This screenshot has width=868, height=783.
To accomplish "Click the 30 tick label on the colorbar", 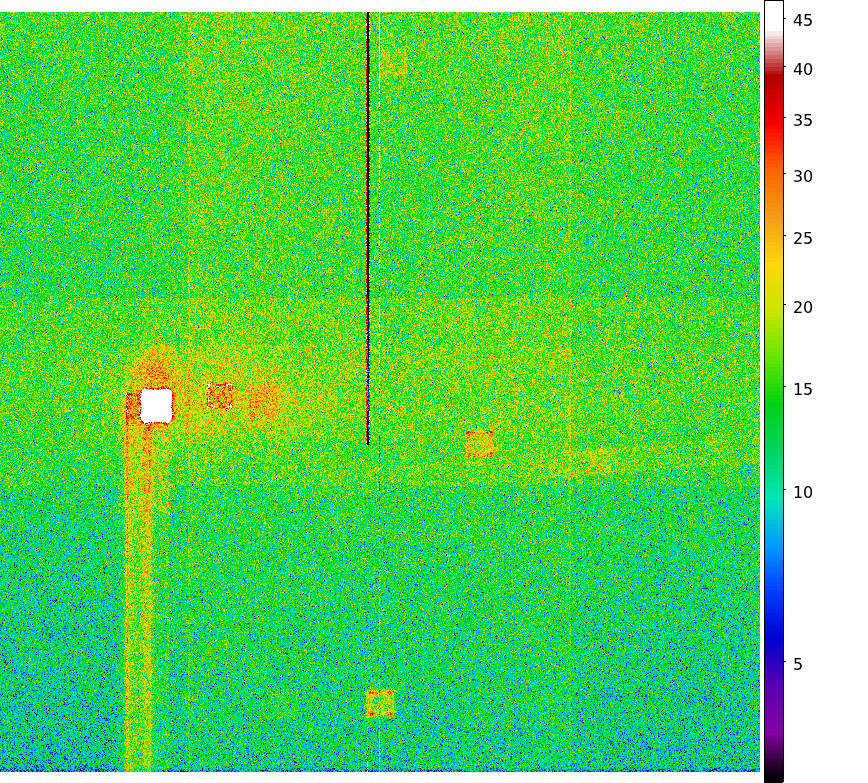I will click(x=803, y=176).
